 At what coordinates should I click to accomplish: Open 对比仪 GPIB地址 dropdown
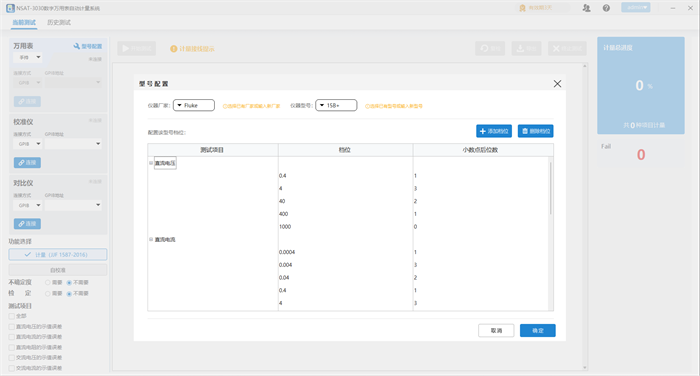tap(73, 205)
